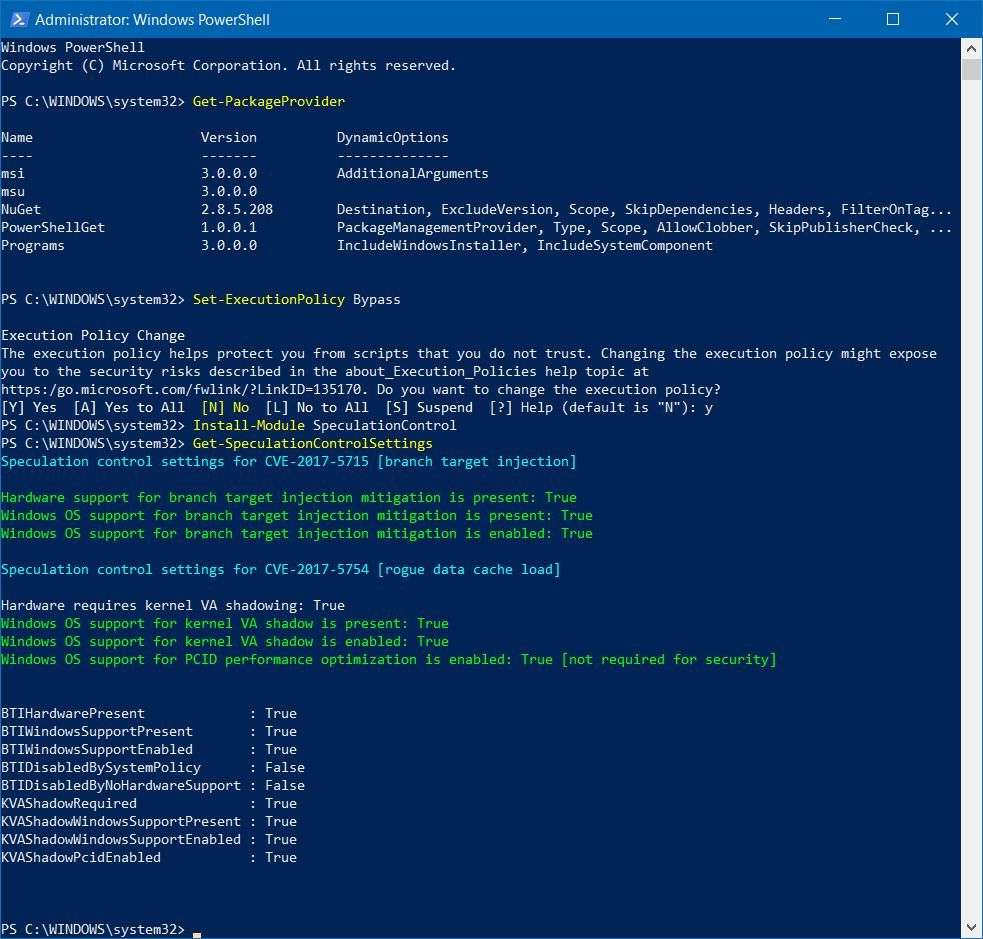Click the 'Administrator: Windows PowerShell' title text
Image resolution: width=983 pixels, height=939 pixels.
pyautogui.click(x=152, y=20)
